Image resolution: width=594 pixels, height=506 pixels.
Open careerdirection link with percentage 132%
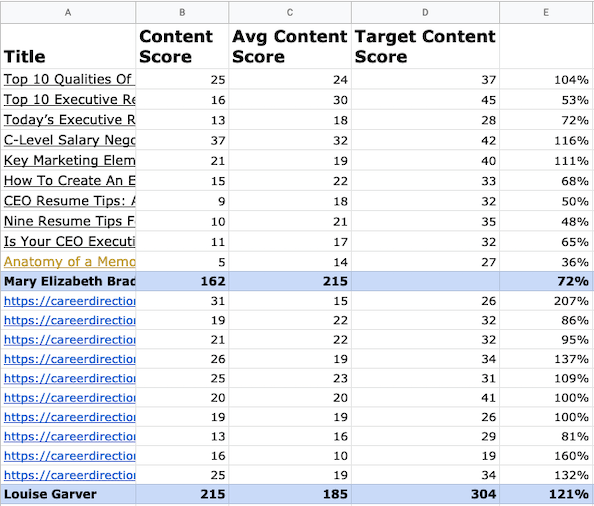(69, 475)
